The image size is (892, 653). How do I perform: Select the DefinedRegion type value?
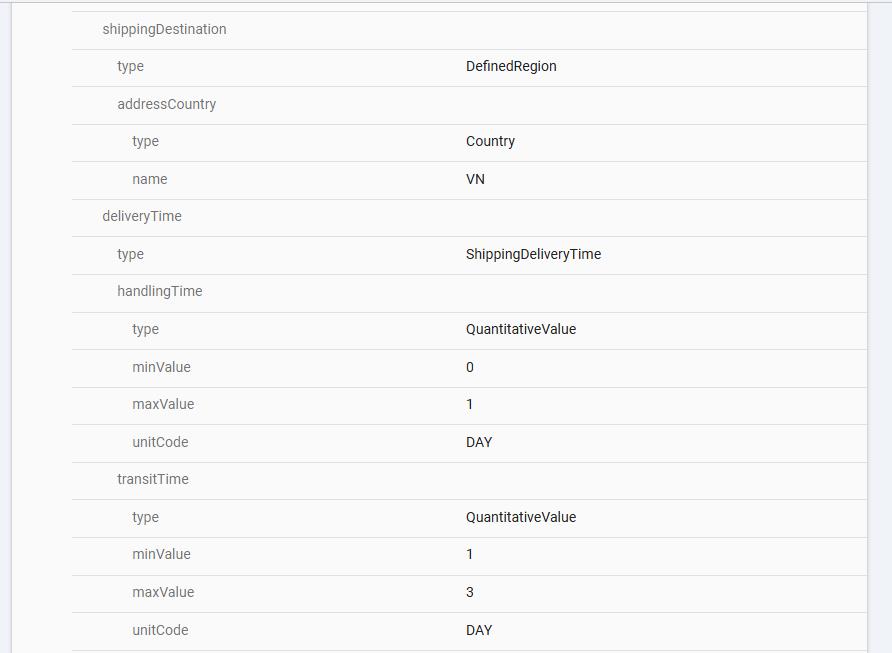tap(511, 66)
